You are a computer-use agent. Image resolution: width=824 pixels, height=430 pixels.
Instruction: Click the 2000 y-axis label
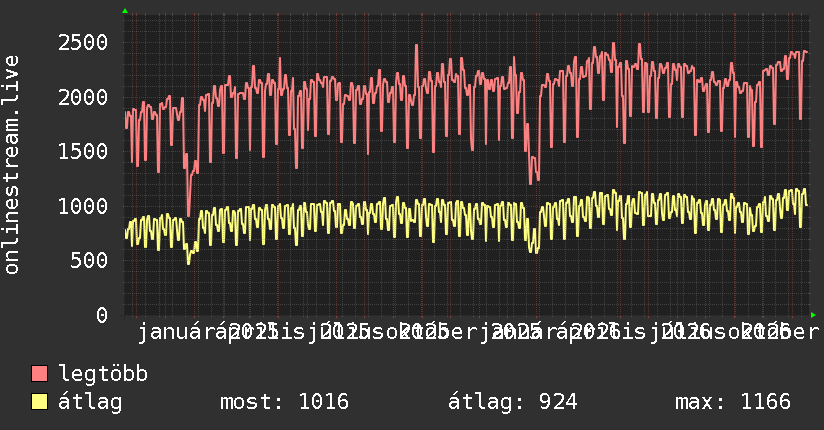tap(83, 97)
